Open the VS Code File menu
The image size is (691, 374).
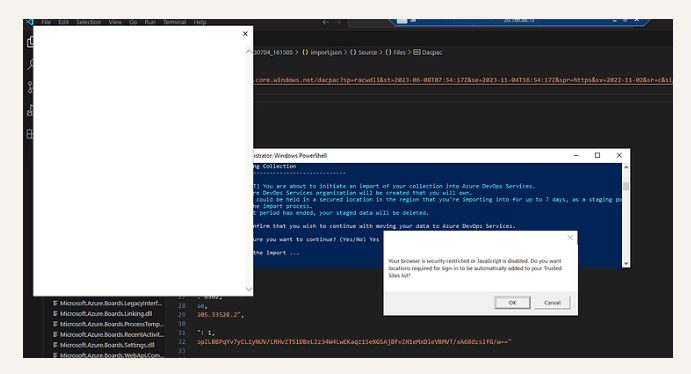(x=46, y=22)
